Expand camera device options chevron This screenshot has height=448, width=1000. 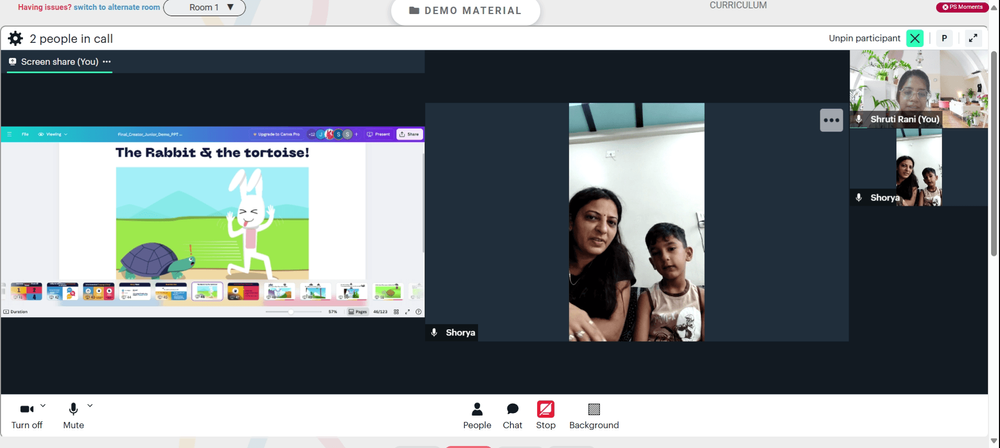[43, 405]
